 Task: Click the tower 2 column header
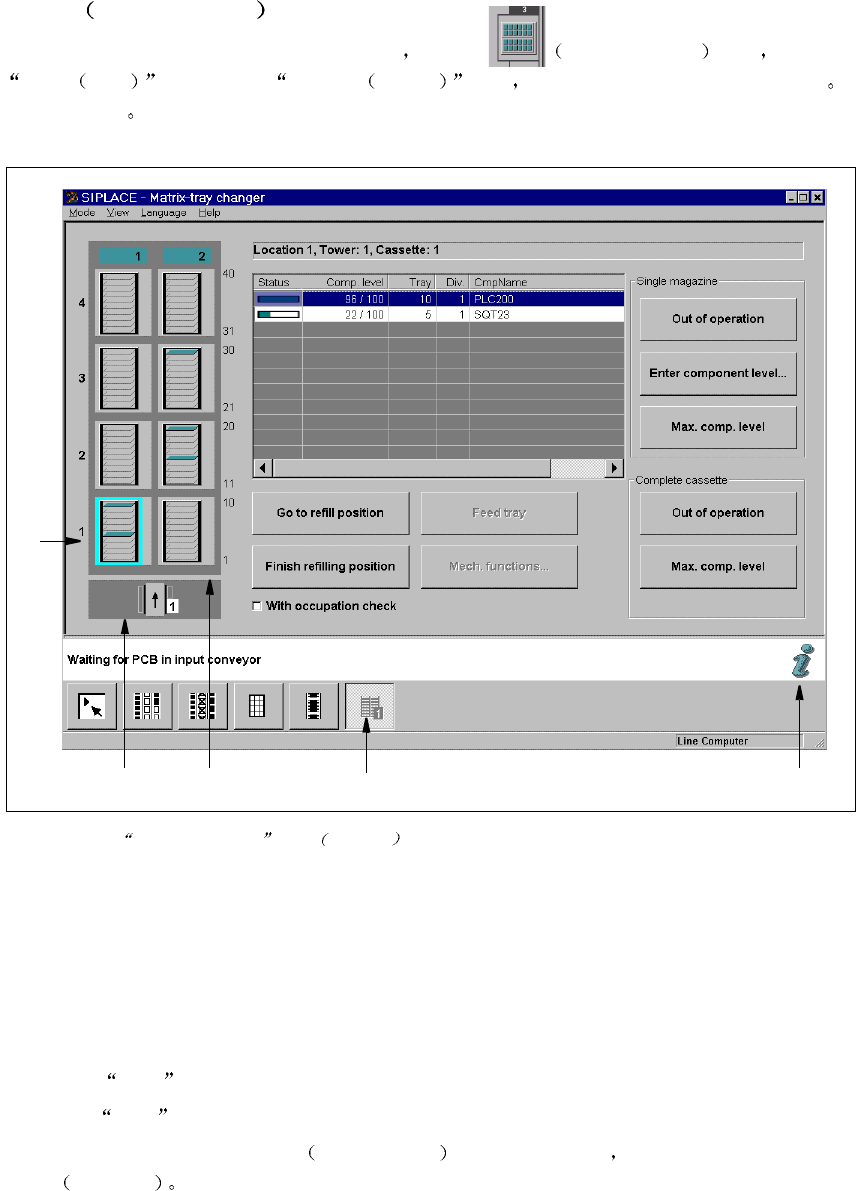pyautogui.click(x=185, y=256)
